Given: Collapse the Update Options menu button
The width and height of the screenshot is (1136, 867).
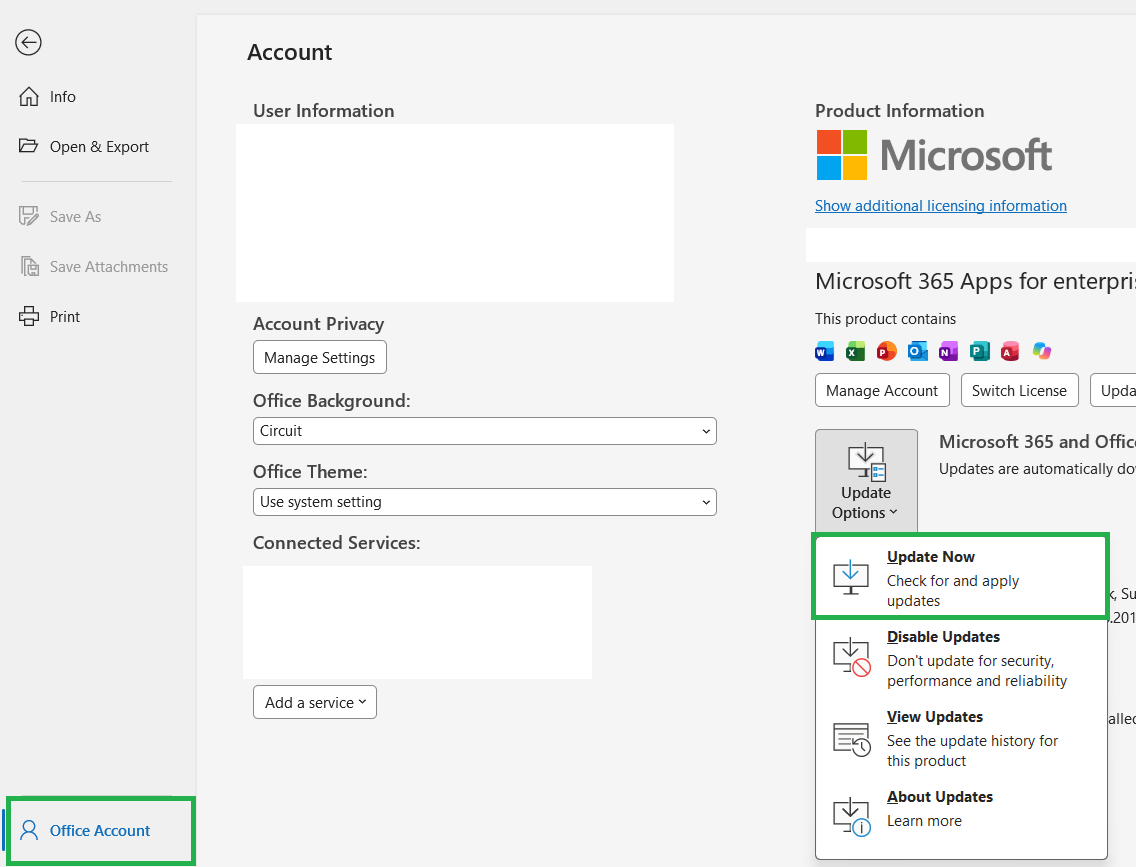Looking at the screenshot, I should [866, 481].
